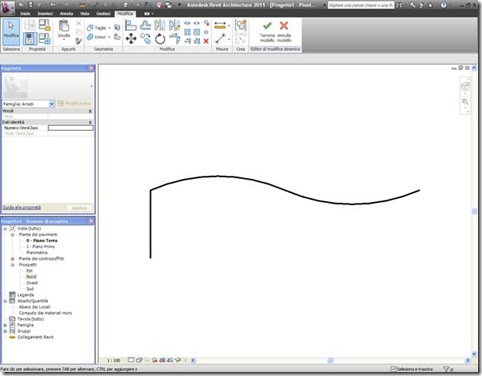Open the Vista ribbon tab

coord(85,14)
